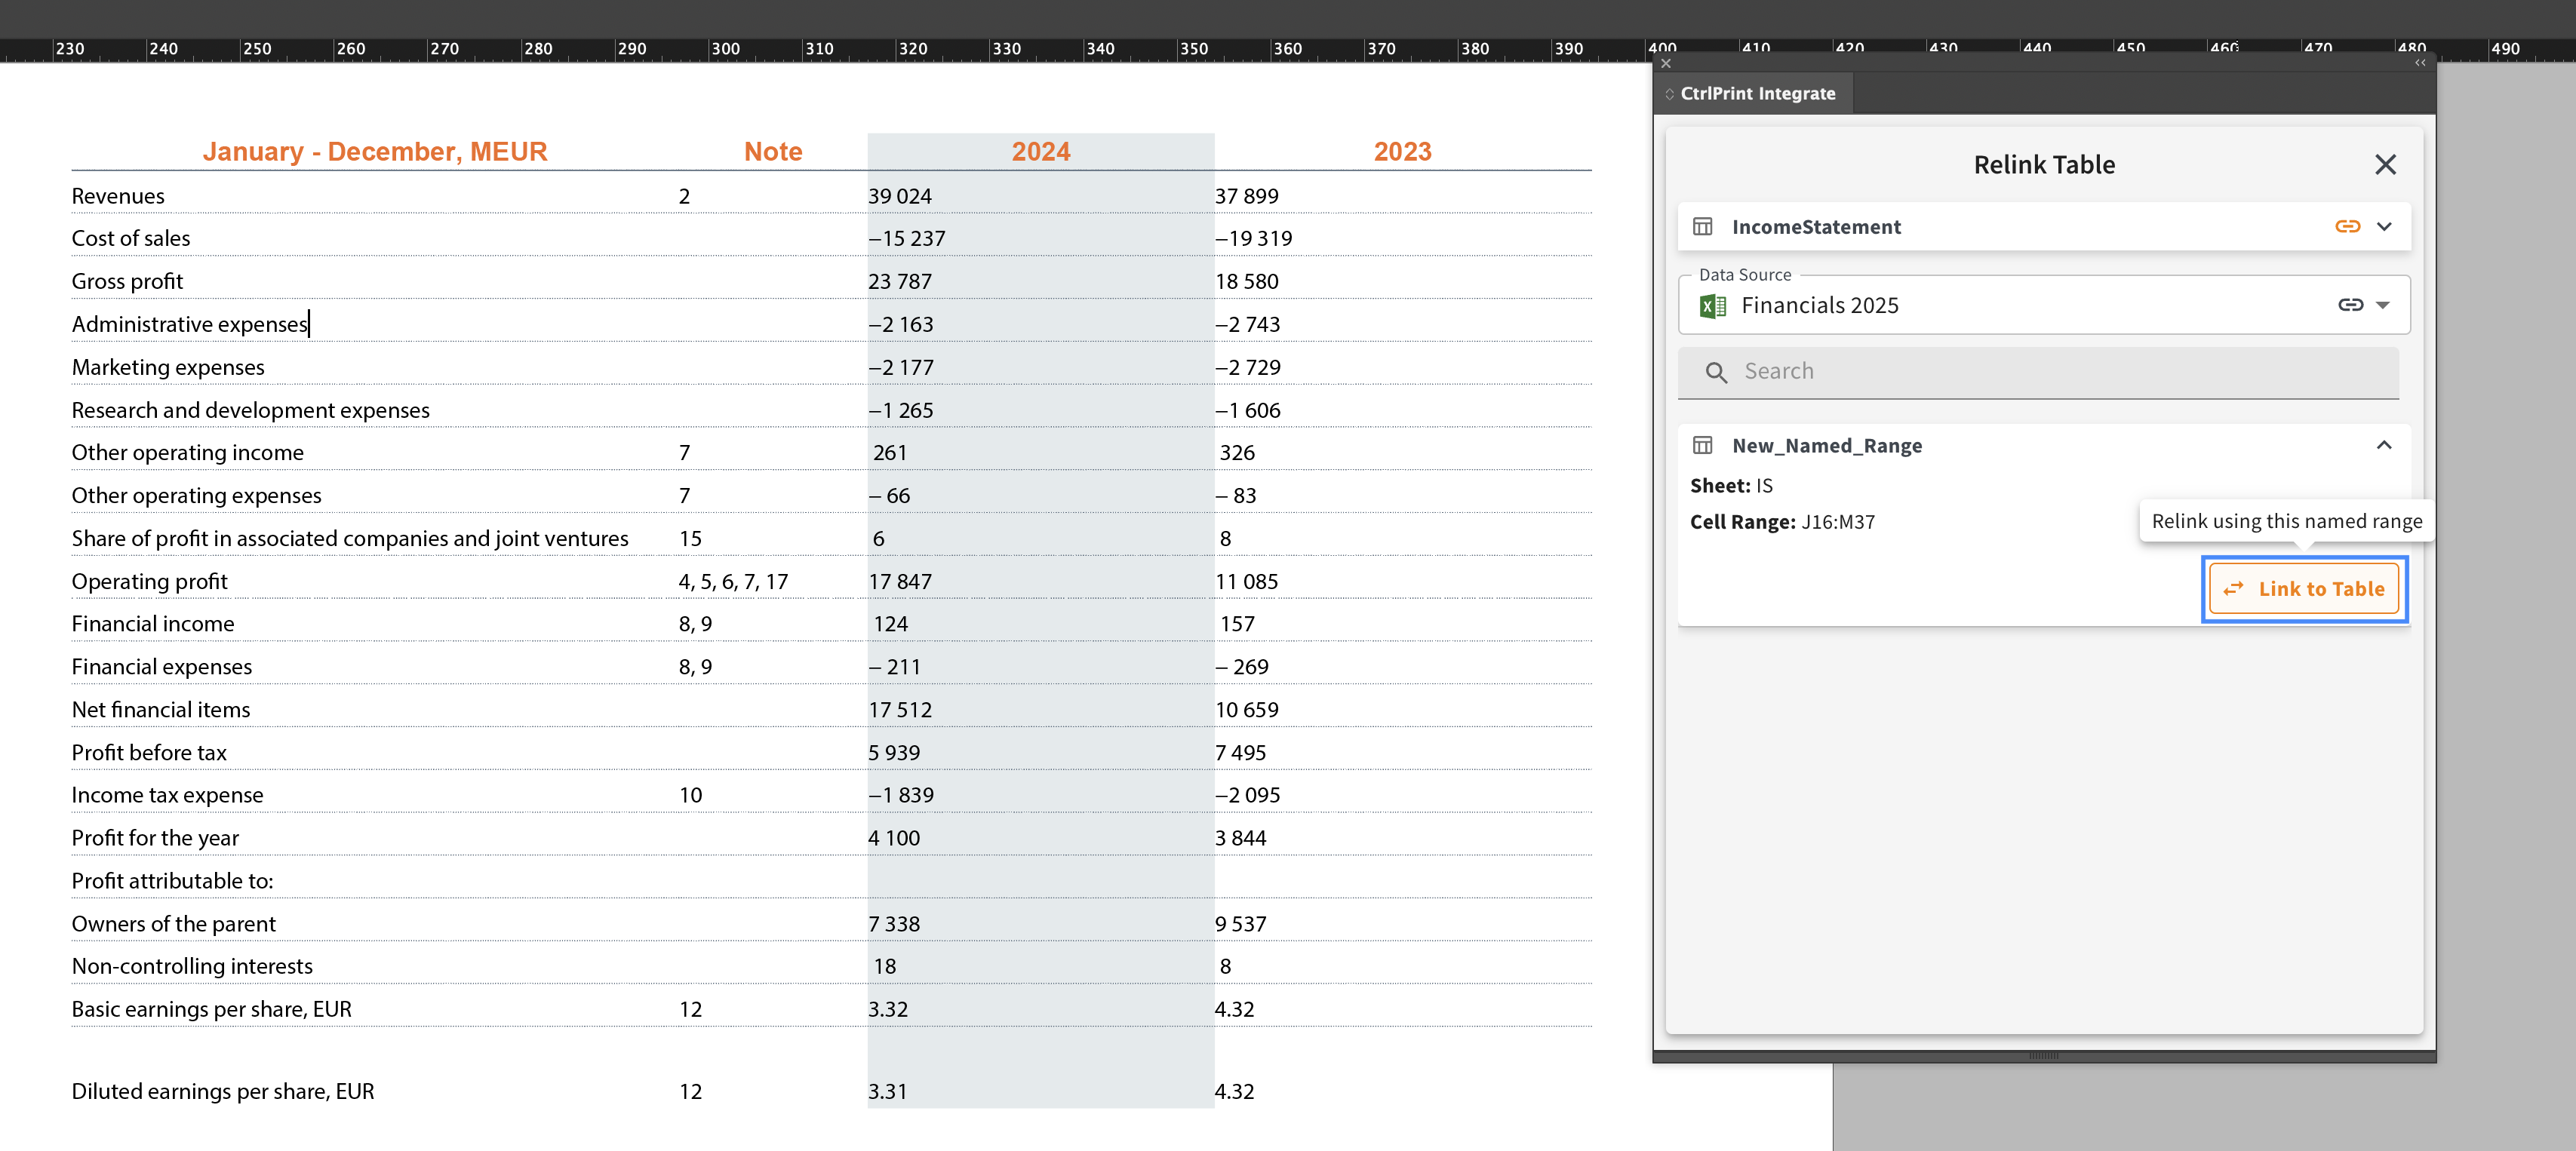Select the CtrlPrint Integrate tab
This screenshot has width=2576, height=1151.
pos(1757,94)
